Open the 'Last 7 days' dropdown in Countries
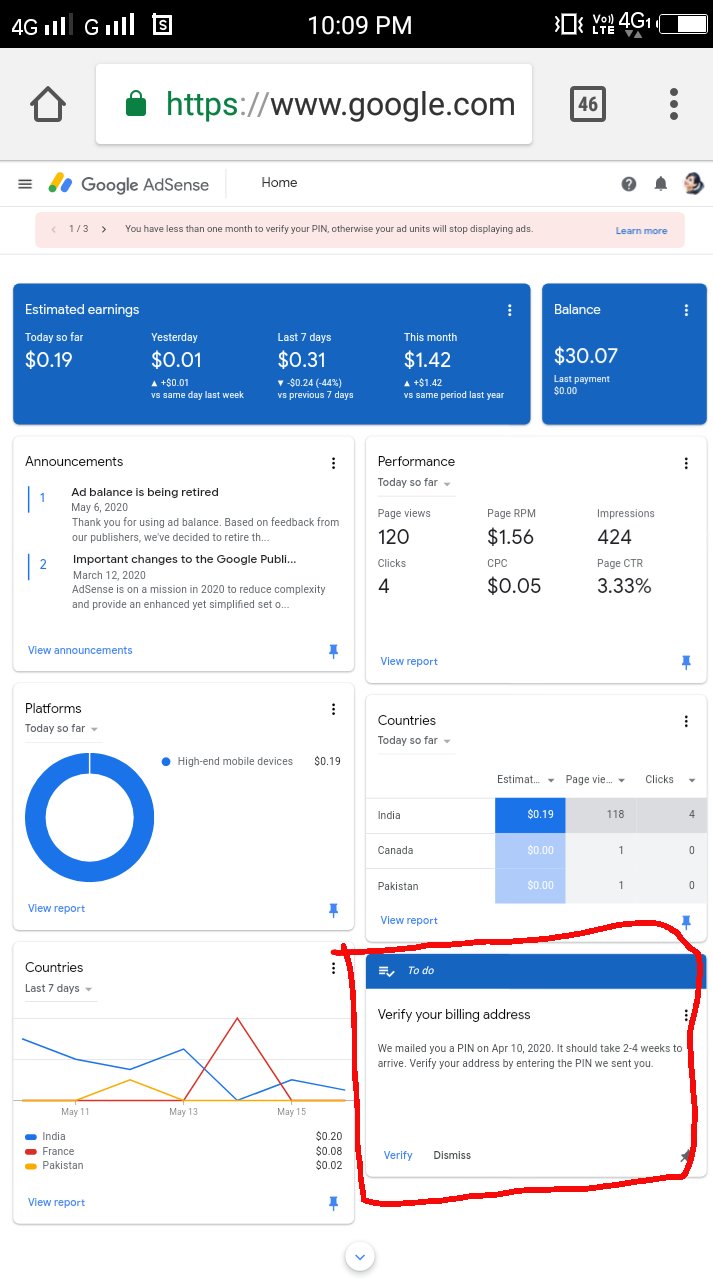 (58, 988)
